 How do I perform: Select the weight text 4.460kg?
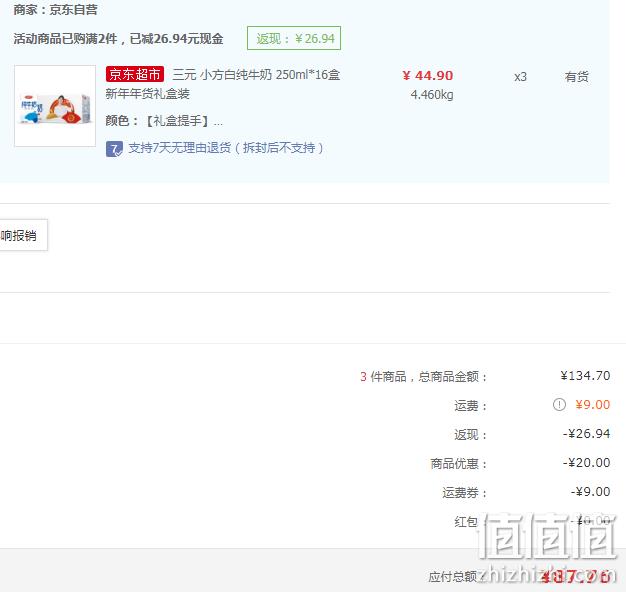(x=432, y=95)
